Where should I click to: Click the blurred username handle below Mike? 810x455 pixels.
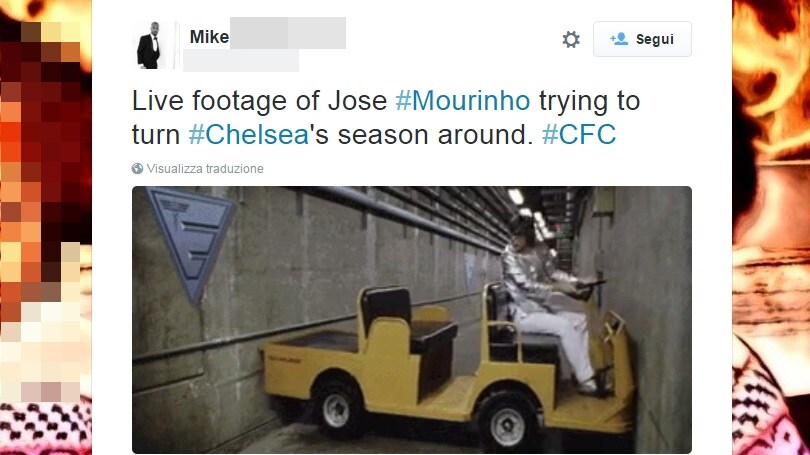[x=241, y=60]
